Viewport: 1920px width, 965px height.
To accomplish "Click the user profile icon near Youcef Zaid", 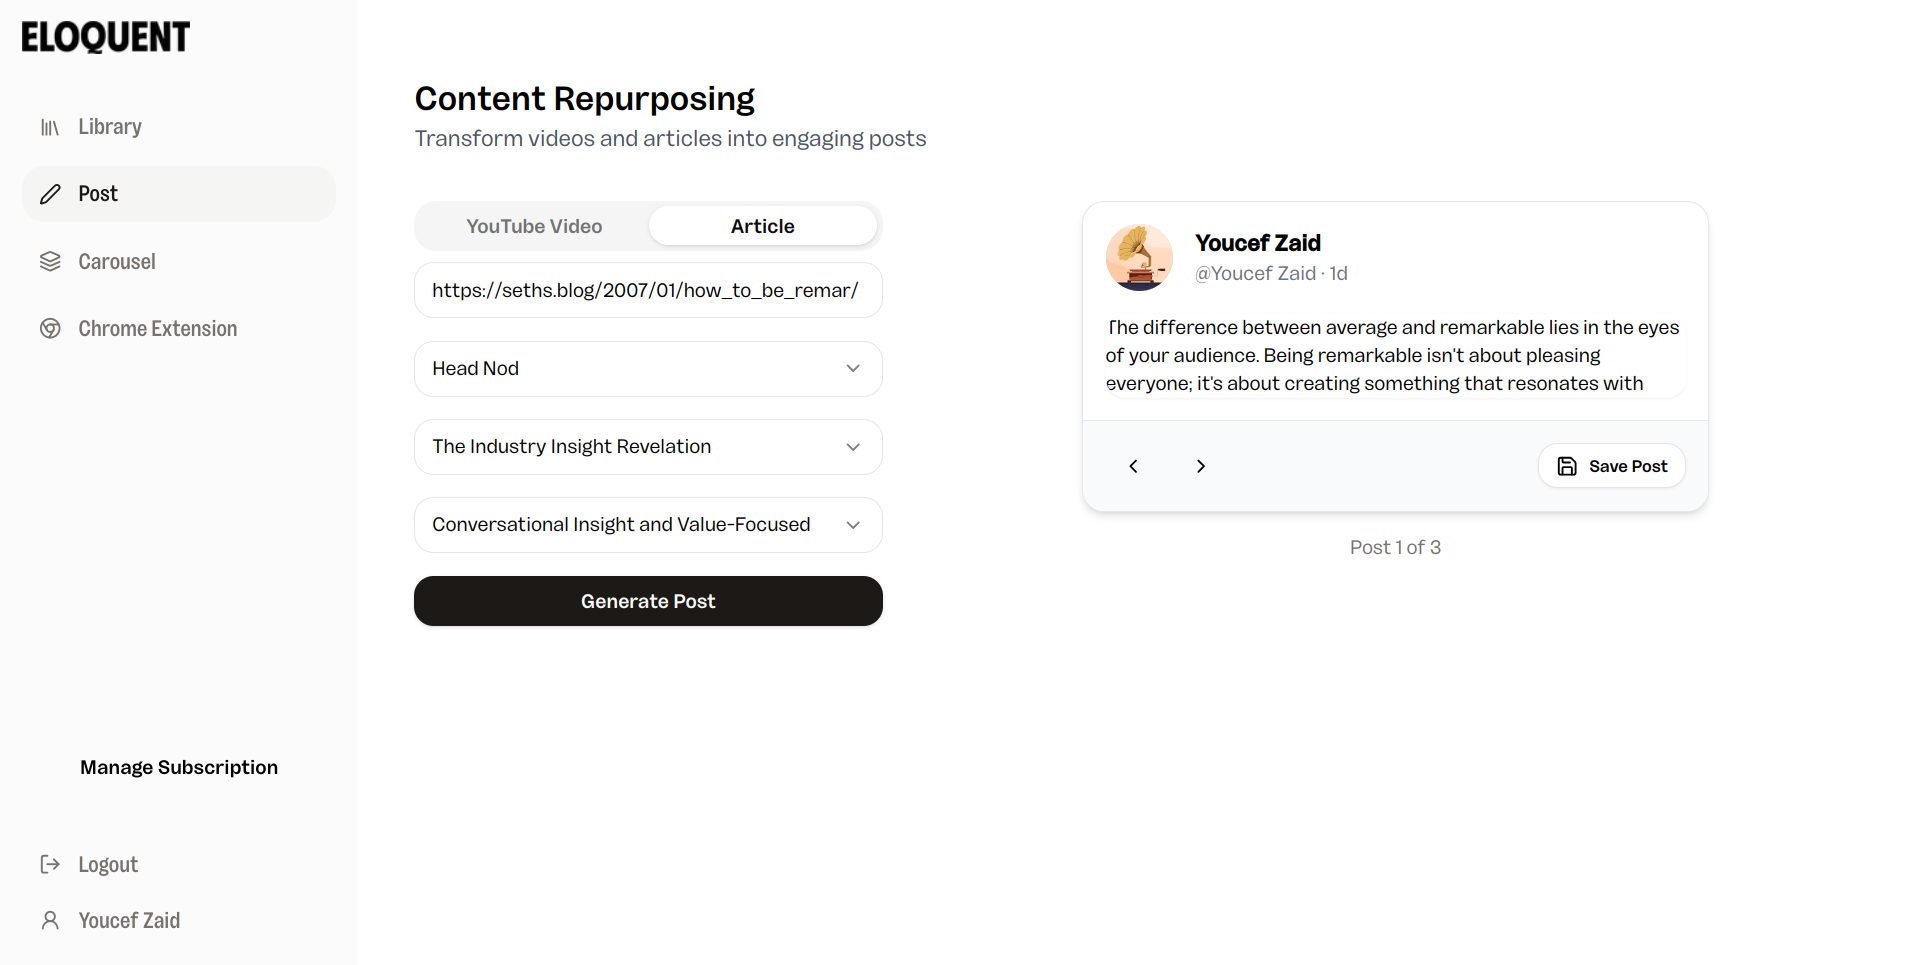I will point(50,920).
